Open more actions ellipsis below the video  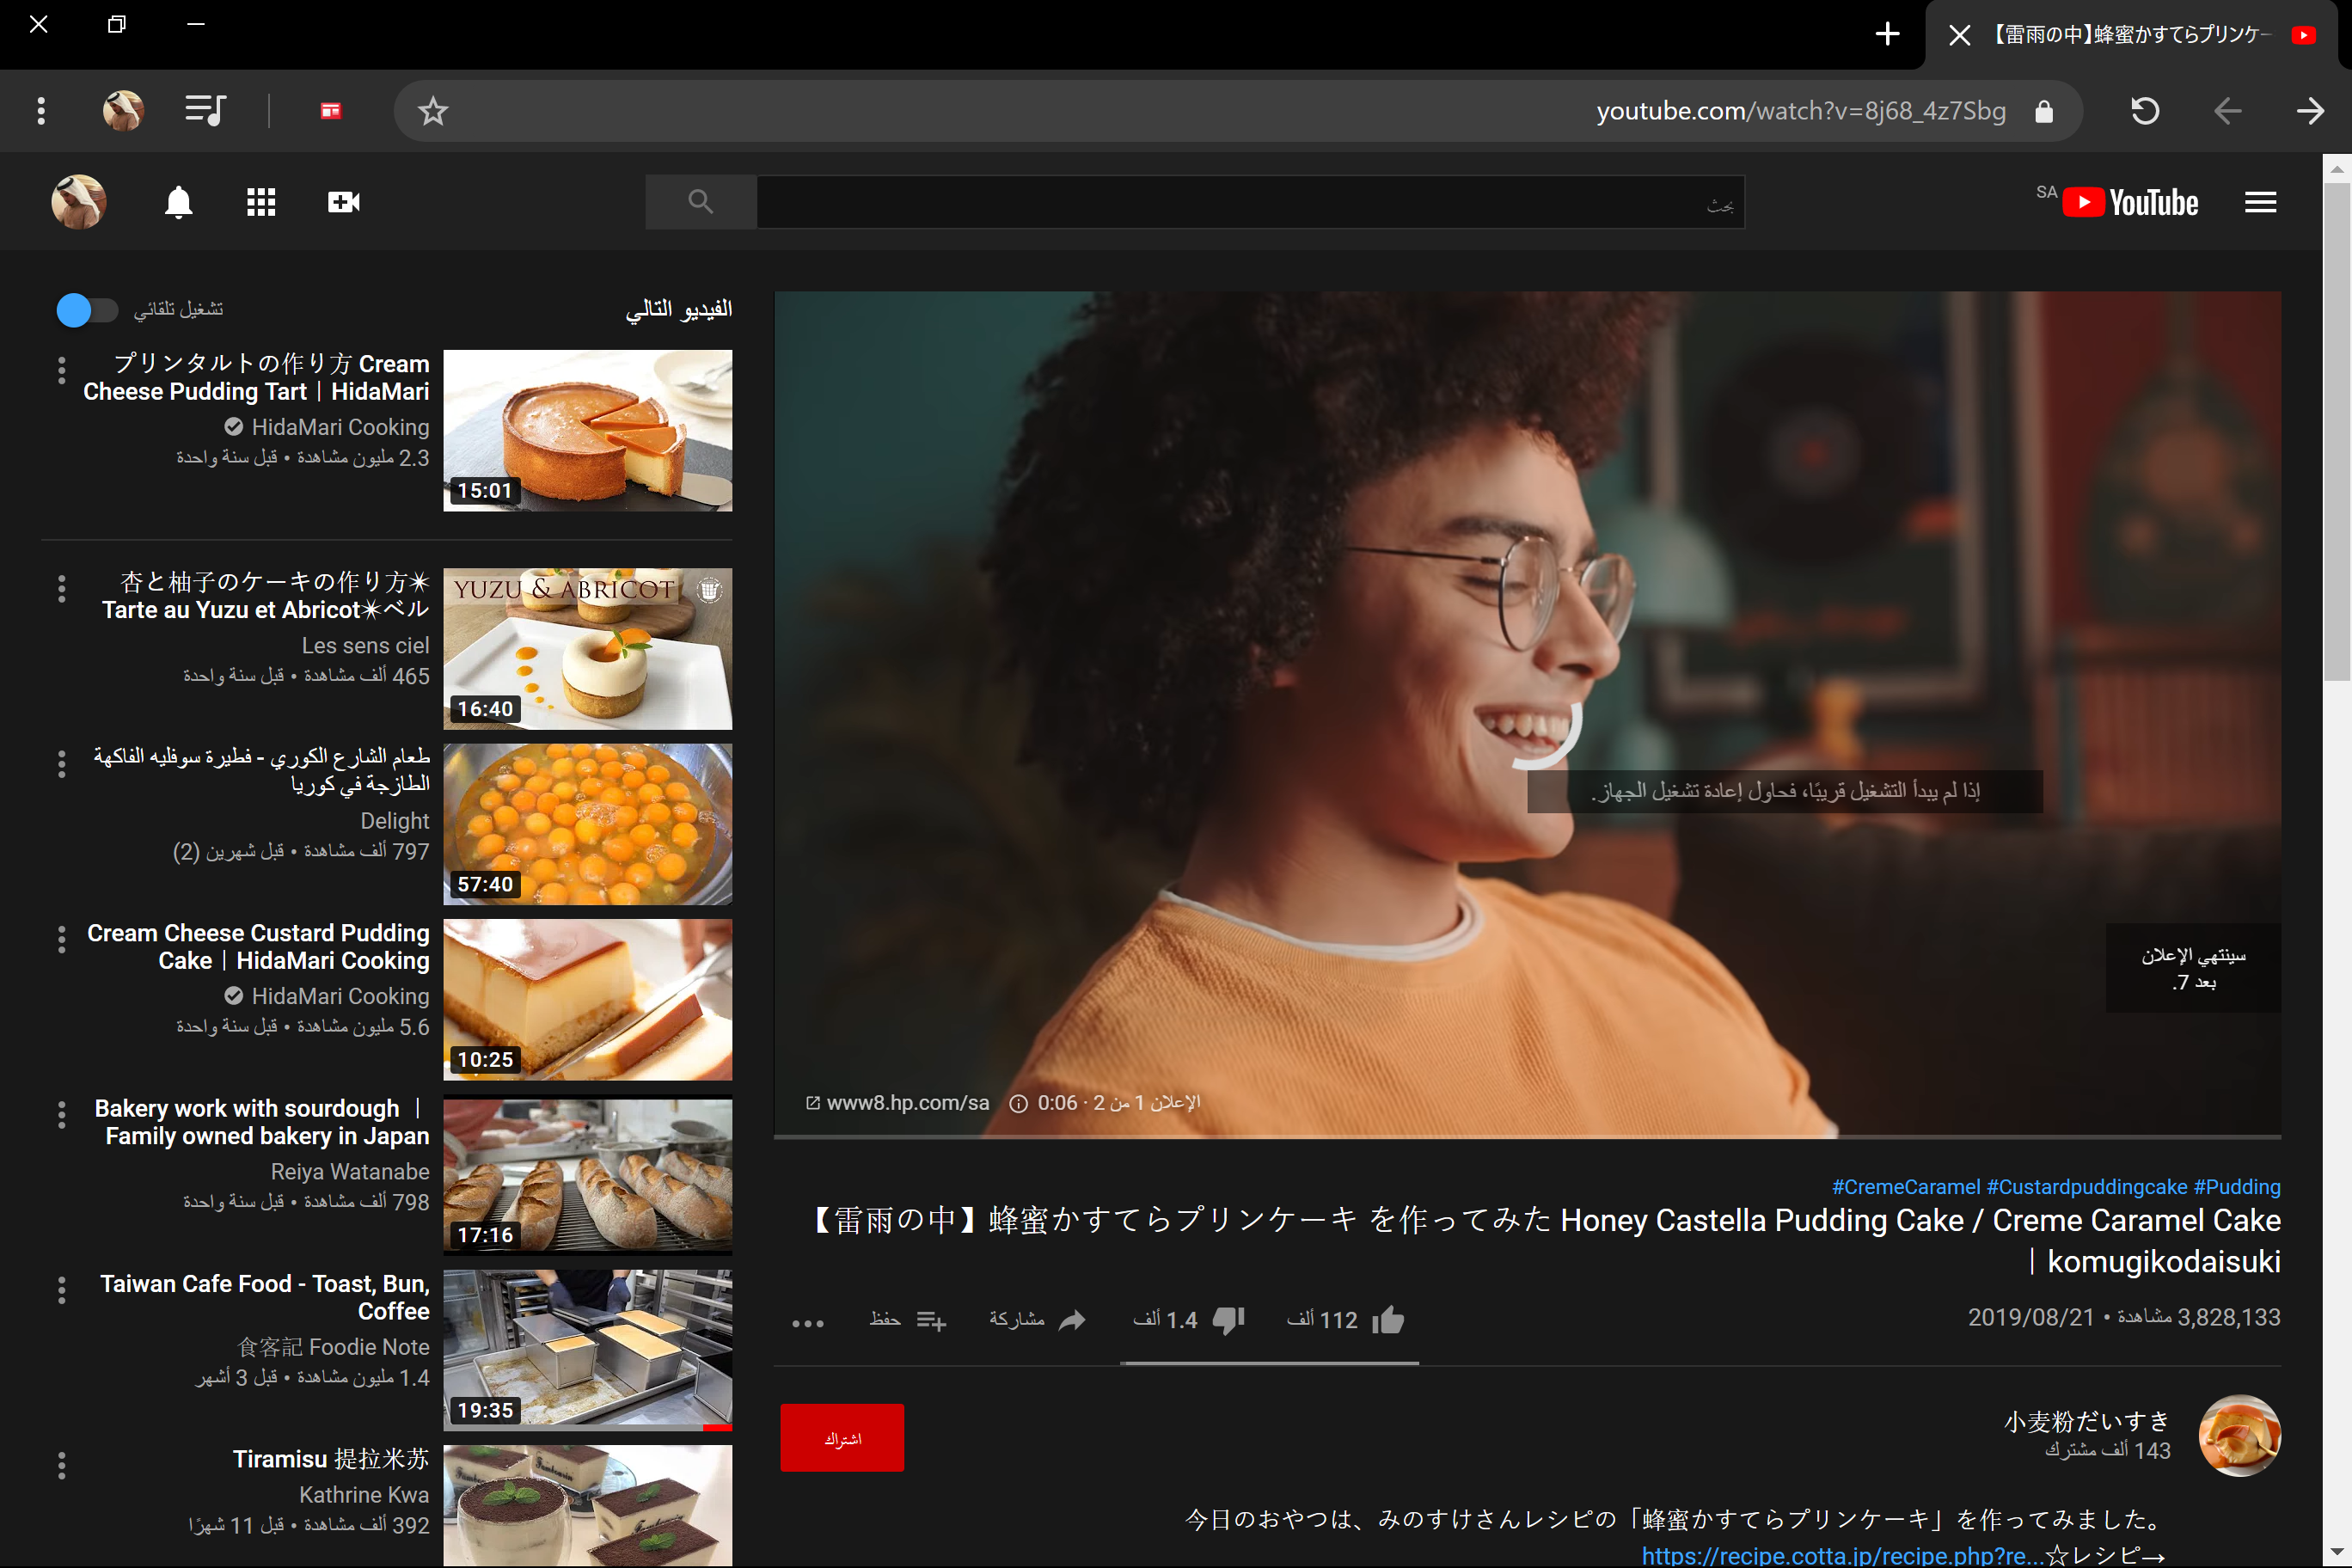tap(808, 1323)
